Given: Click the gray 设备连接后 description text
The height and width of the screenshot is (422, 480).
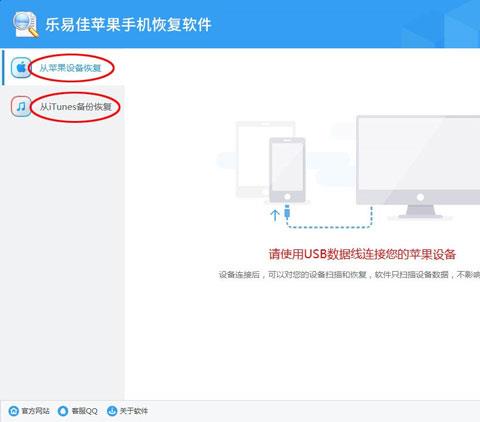Looking at the screenshot, I should (349, 275).
